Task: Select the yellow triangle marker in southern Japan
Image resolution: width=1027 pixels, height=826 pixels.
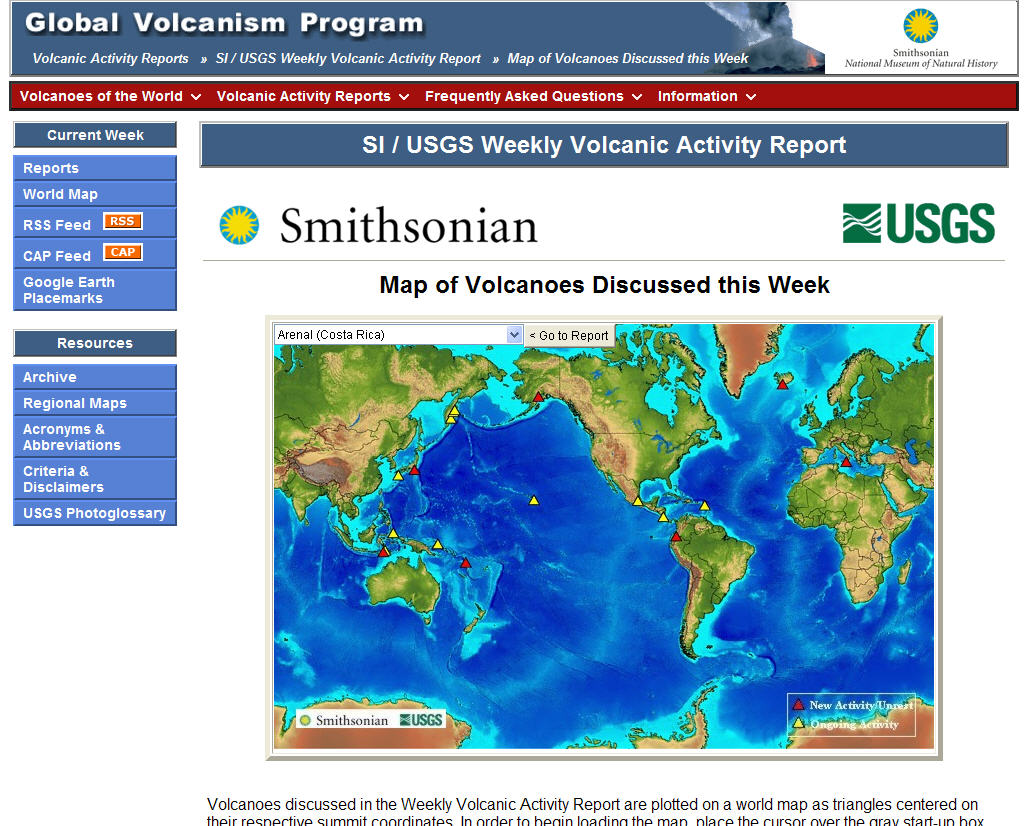Action: pyautogui.click(x=398, y=476)
